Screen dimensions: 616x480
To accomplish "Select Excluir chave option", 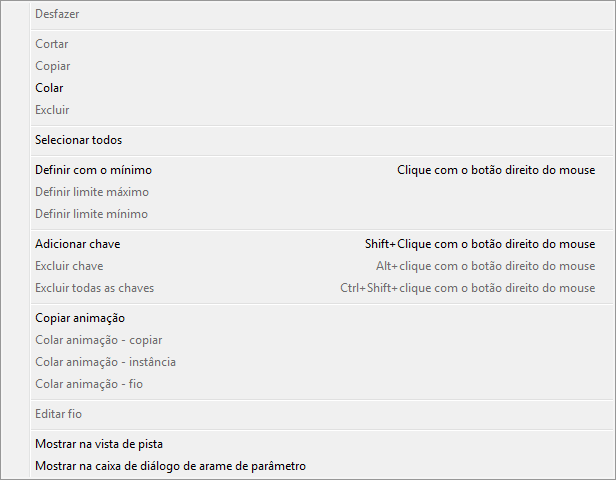I will [69, 266].
